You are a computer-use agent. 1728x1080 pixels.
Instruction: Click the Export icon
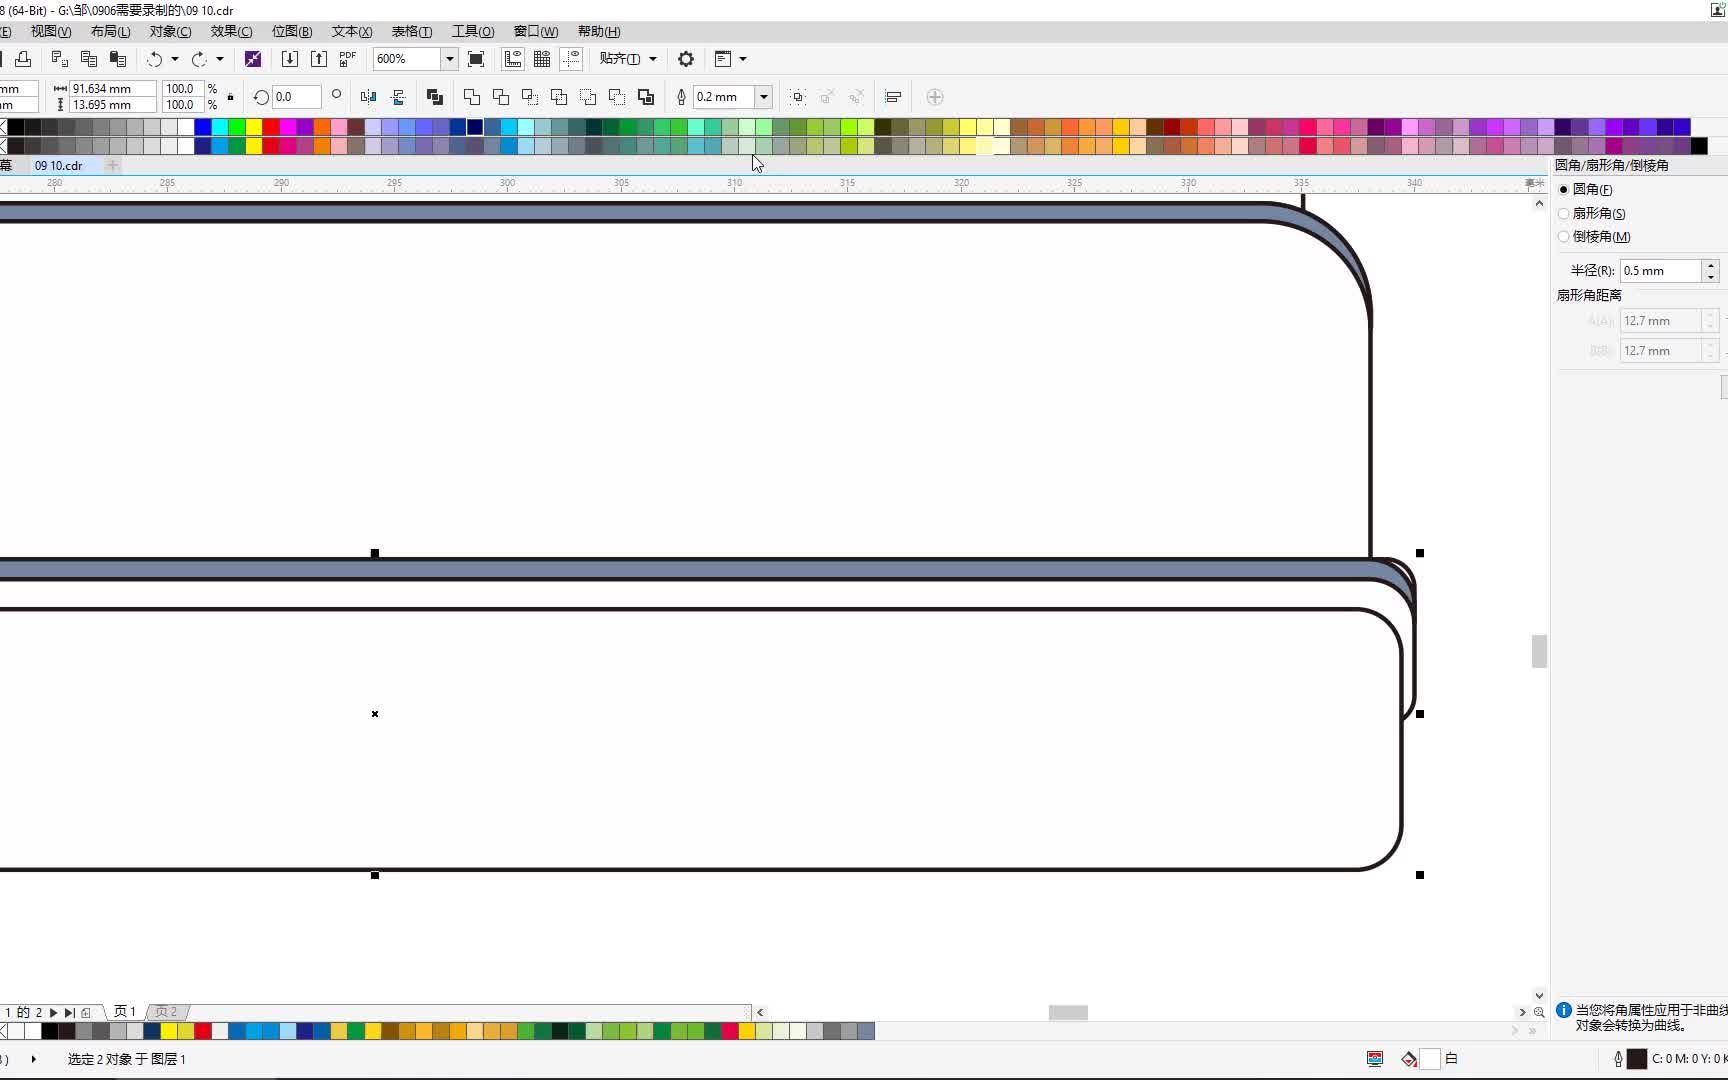[x=319, y=59]
